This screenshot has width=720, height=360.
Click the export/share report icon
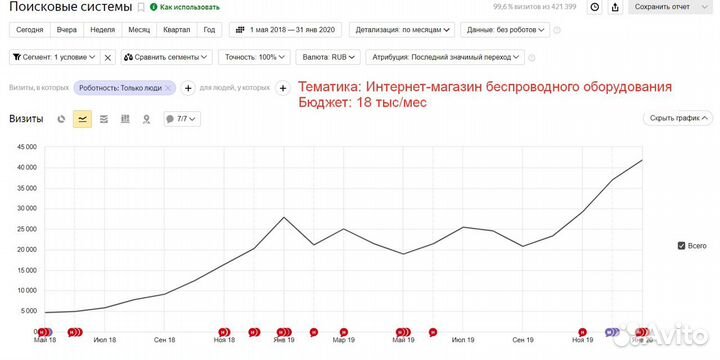pos(615,7)
